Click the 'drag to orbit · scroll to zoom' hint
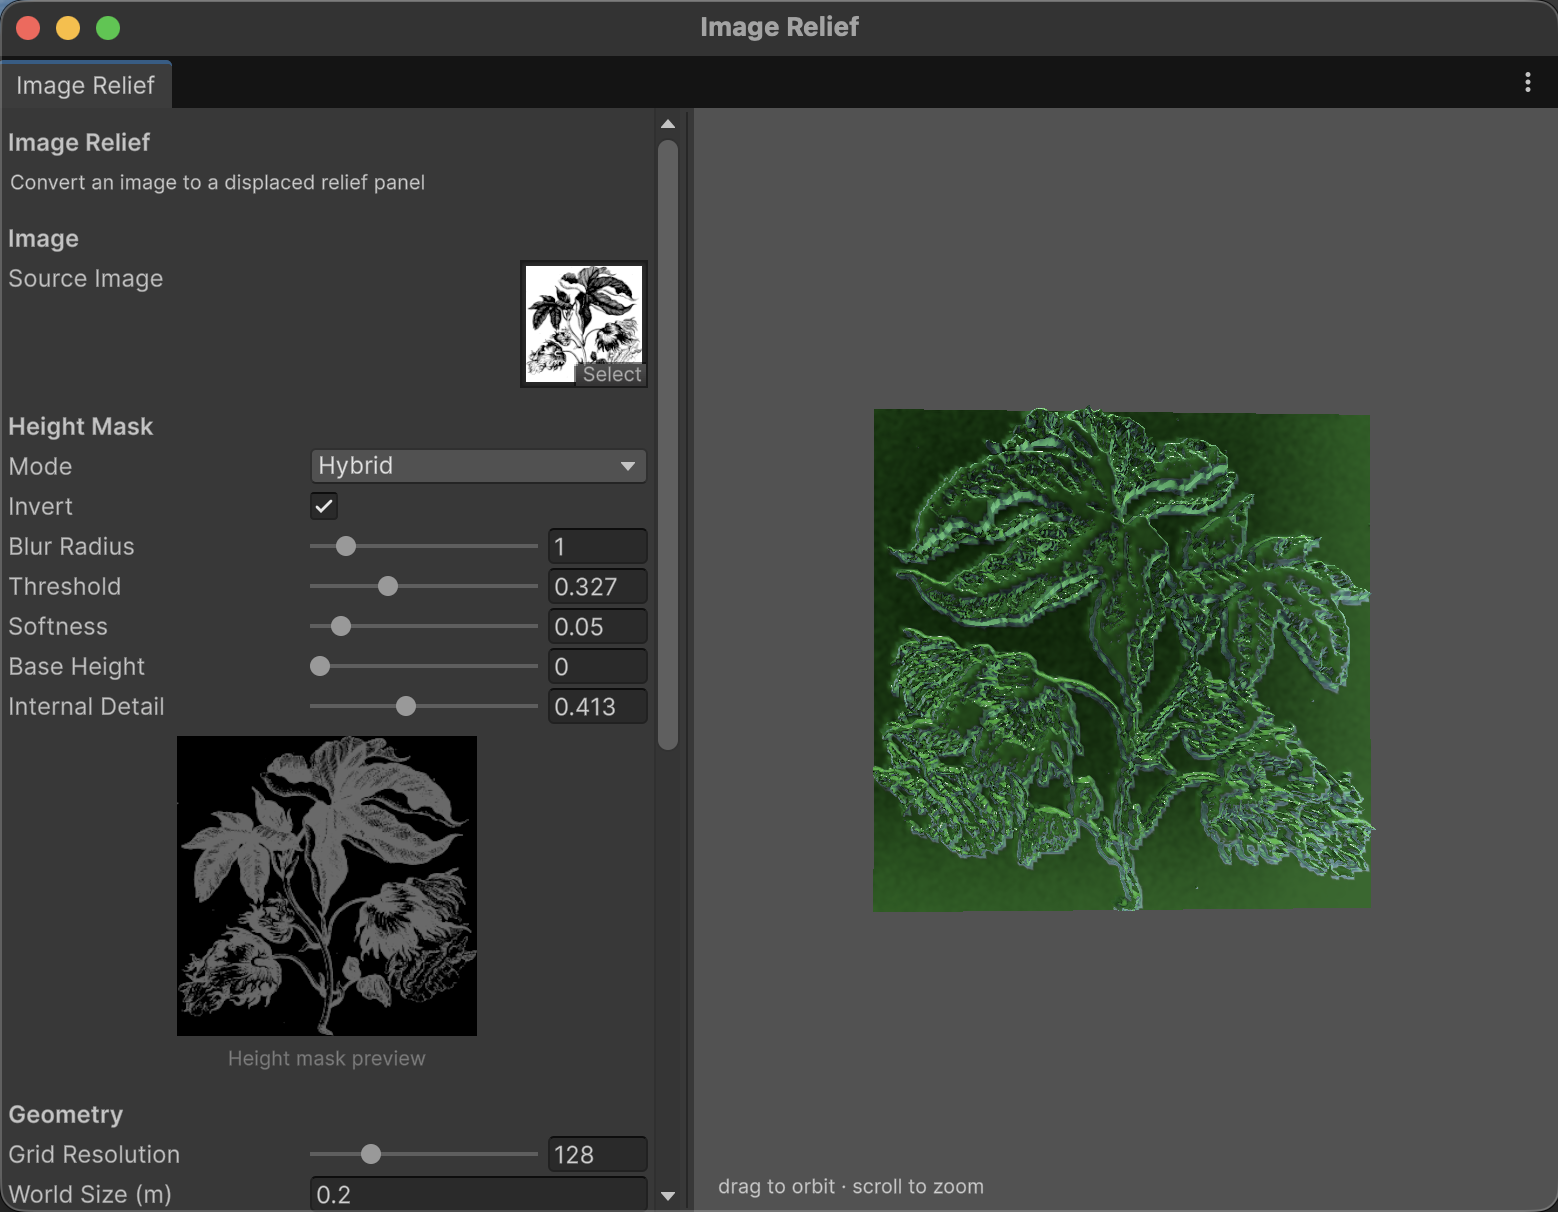 [x=851, y=1186]
